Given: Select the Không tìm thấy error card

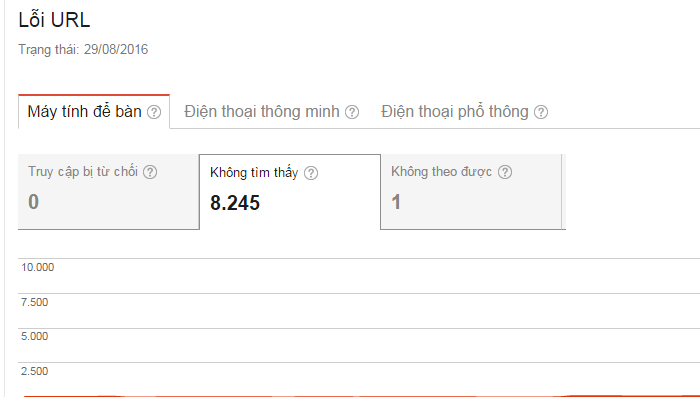Looking at the screenshot, I should pyautogui.click(x=290, y=192).
